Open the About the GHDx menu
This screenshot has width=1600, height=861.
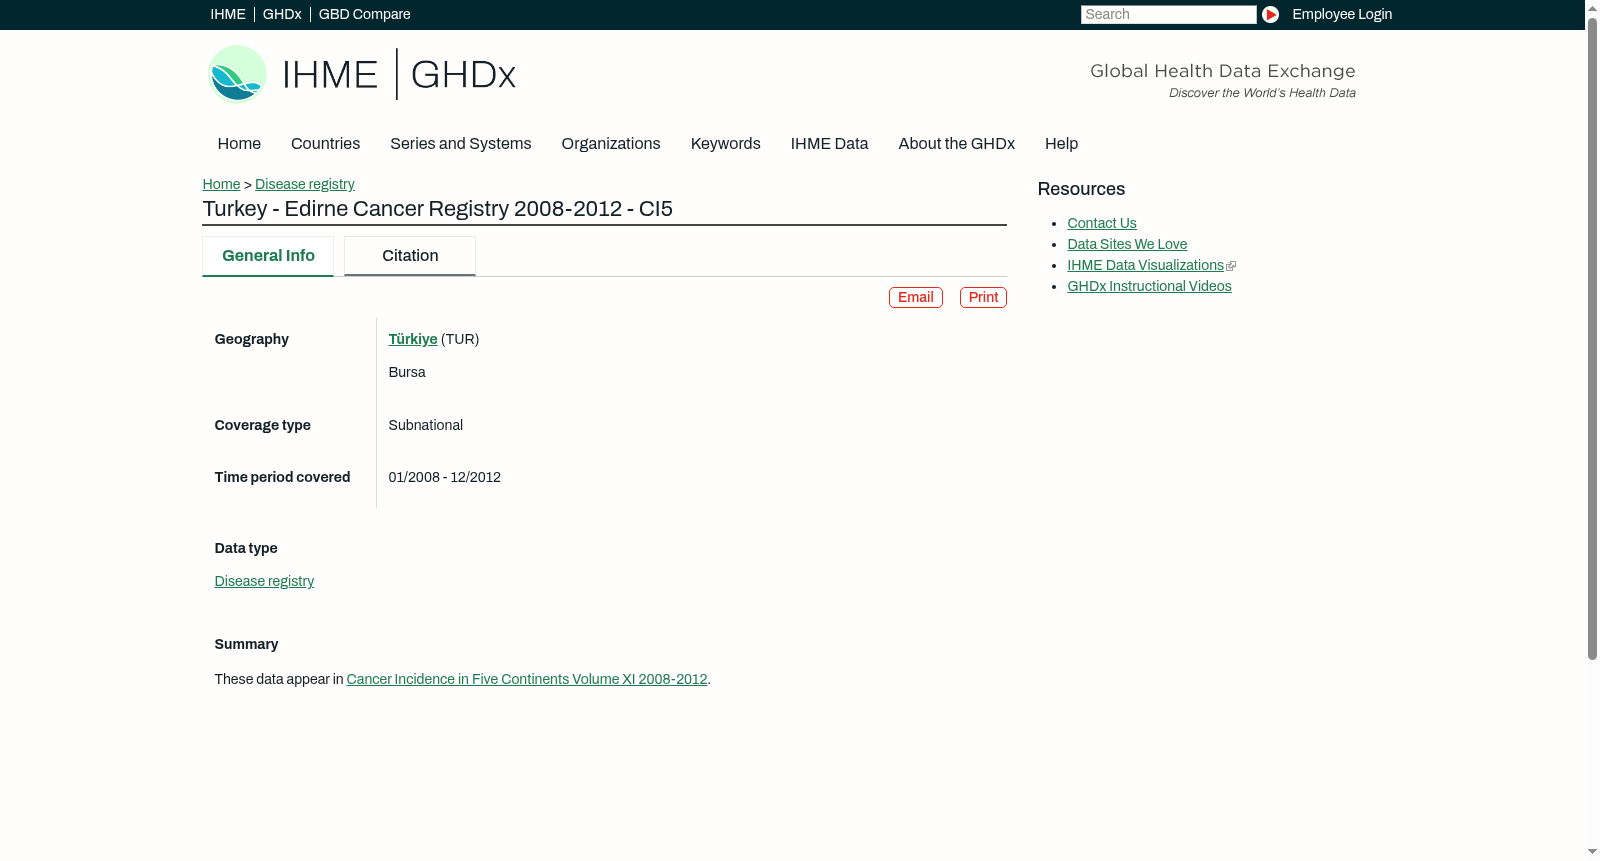pyautogui.click(x=956, y=144)
